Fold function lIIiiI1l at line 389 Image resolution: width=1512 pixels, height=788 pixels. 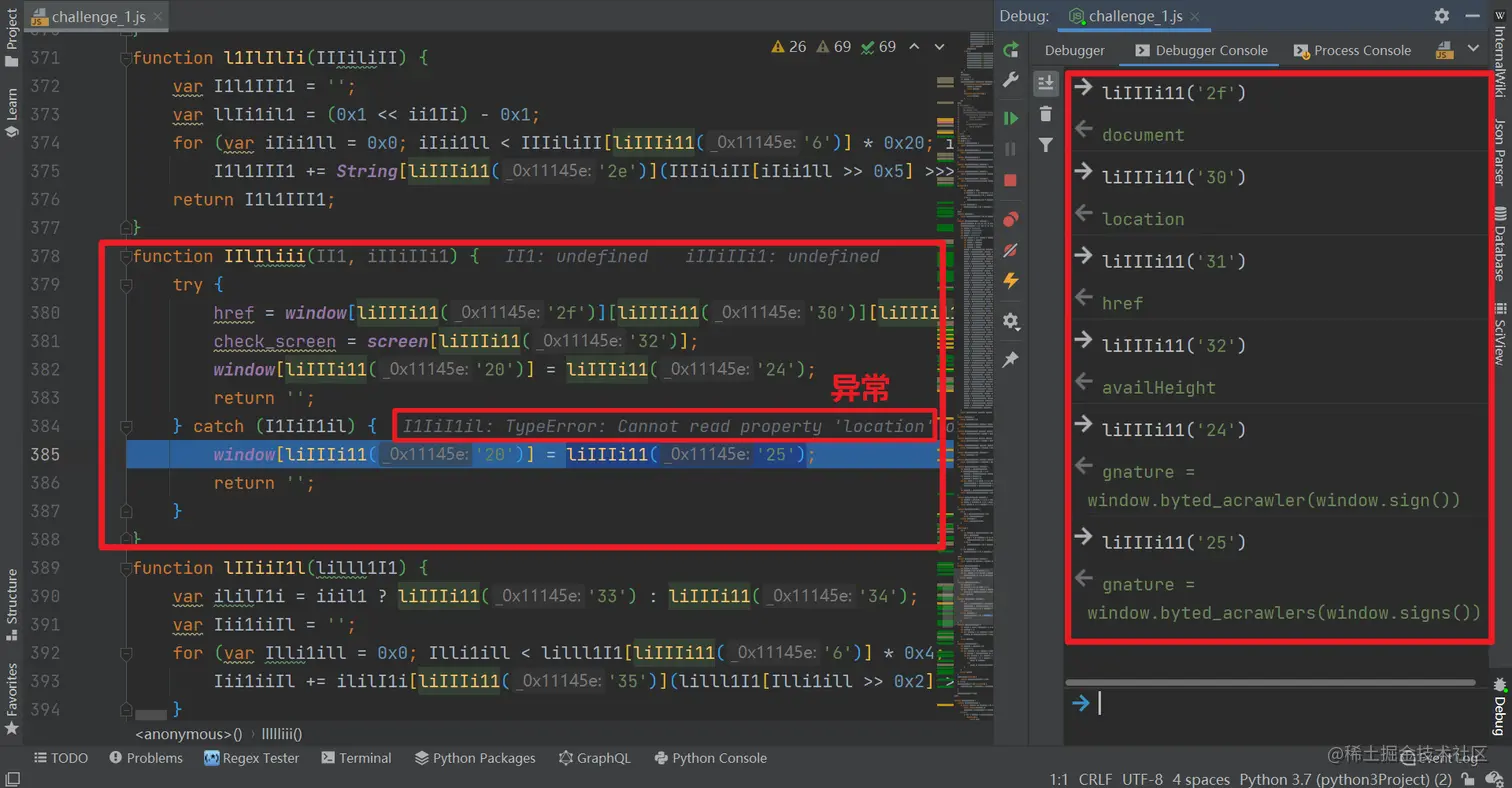(125, 568)
